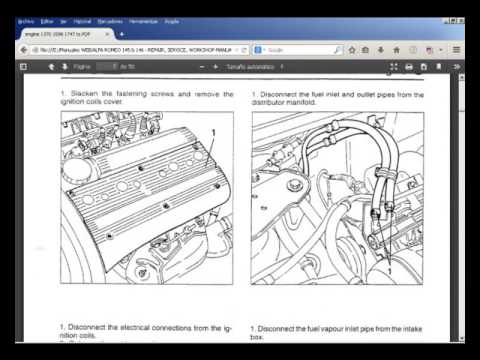The height and width of the screenshot is (360, 480).
Task: Bookmark this page with the star
Action: (x=352, y=50)
